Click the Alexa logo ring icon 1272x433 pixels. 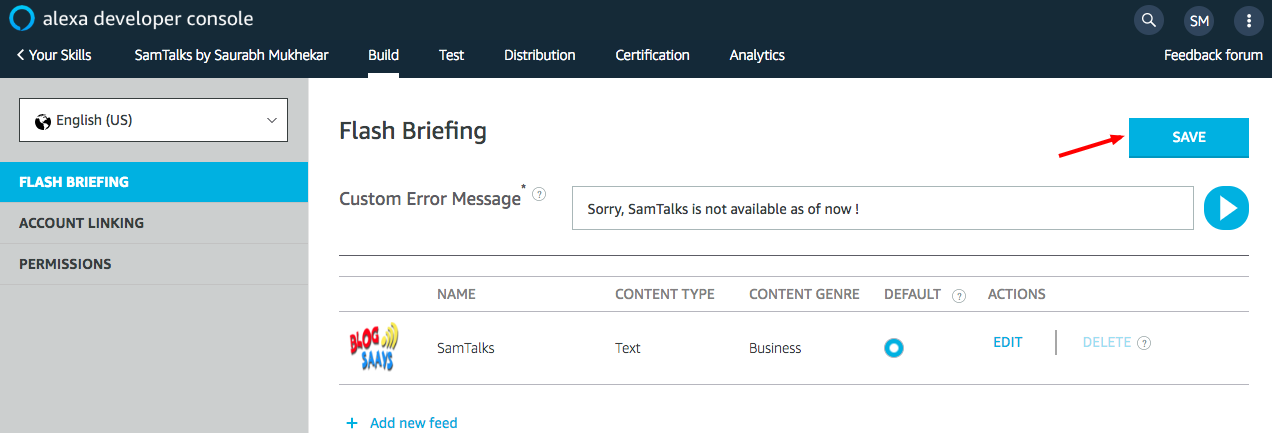(22, 18)
